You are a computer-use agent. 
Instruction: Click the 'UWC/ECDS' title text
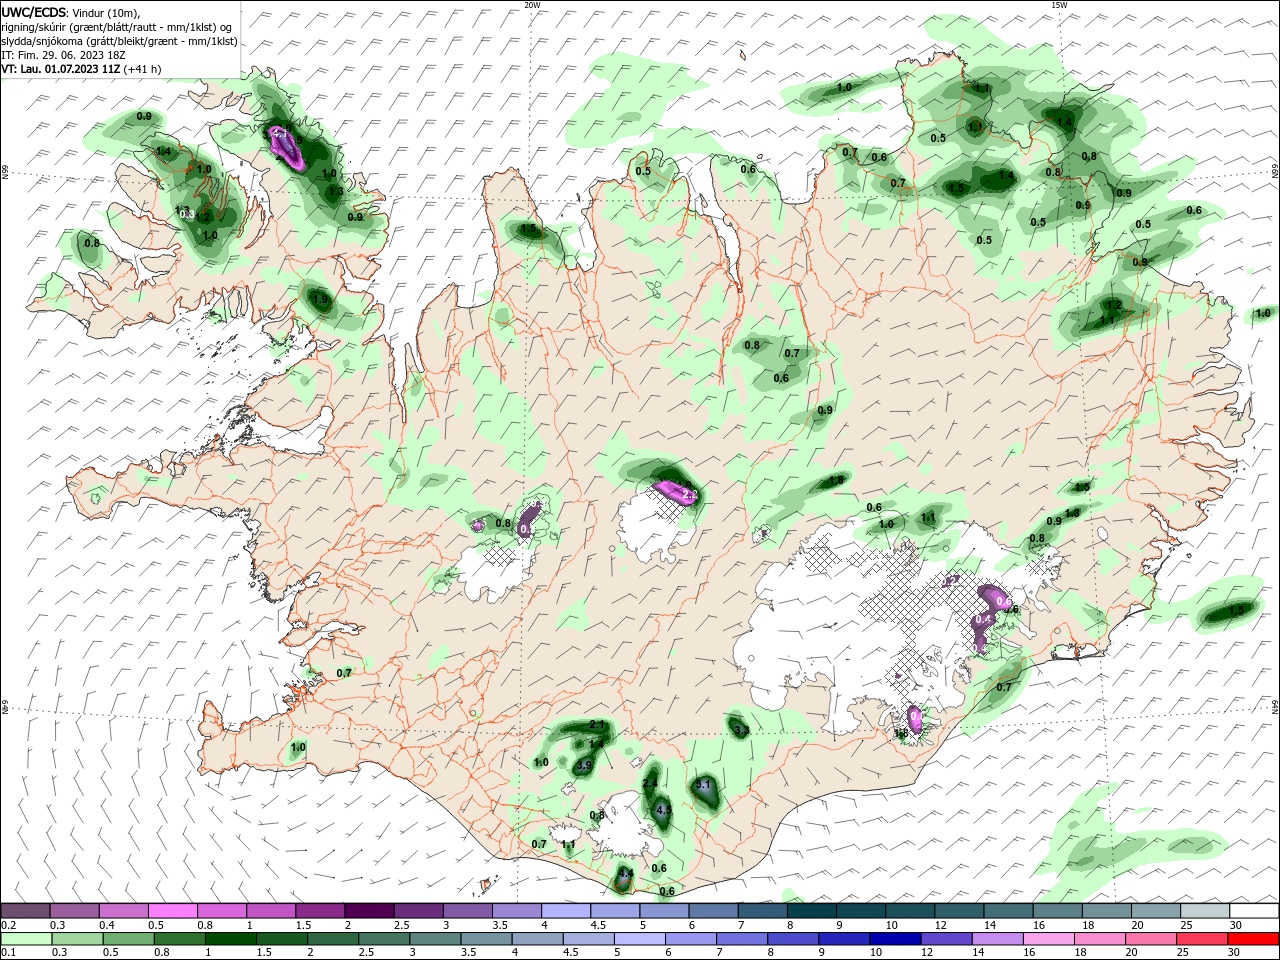(x=34, y=11)
